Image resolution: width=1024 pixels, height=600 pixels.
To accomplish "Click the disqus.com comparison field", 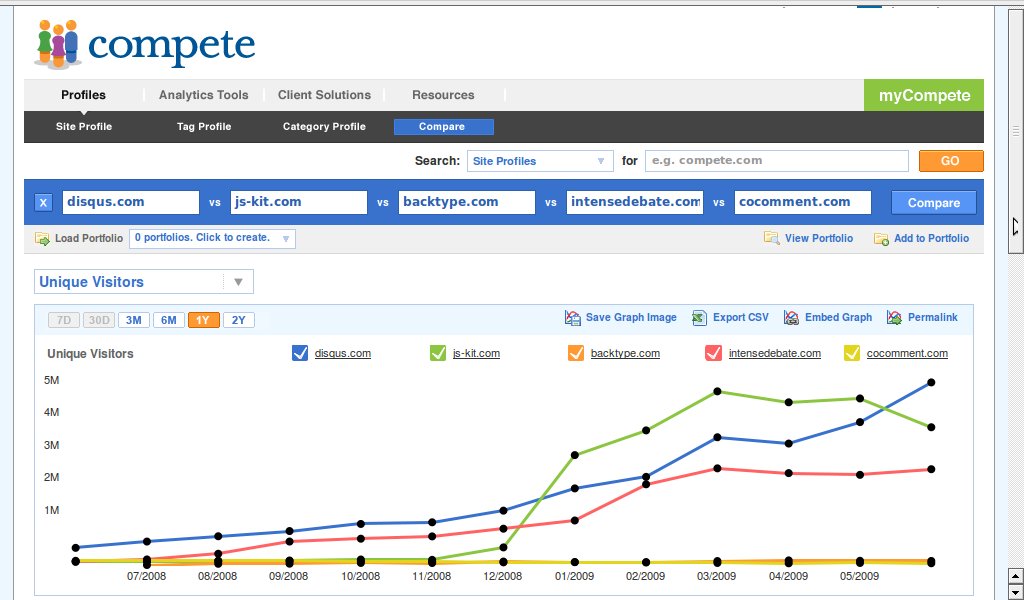I will pyautogui.click(x=131, y=202).
